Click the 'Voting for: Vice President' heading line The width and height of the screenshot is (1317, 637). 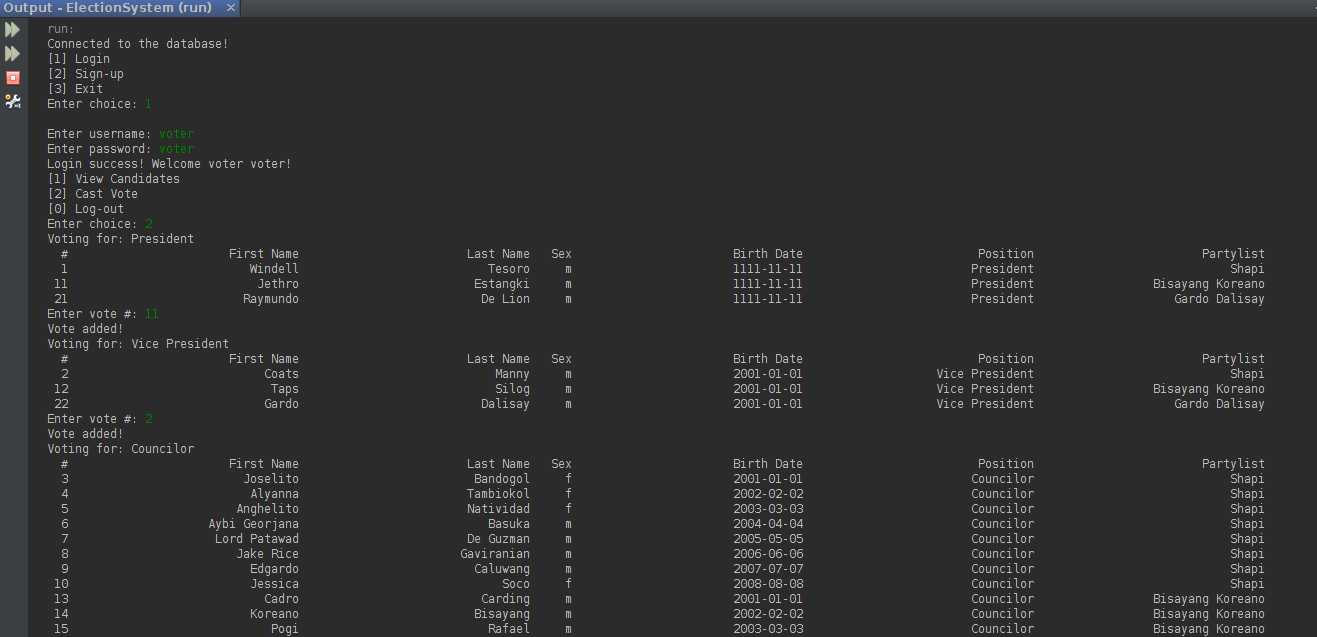[137, 344]
